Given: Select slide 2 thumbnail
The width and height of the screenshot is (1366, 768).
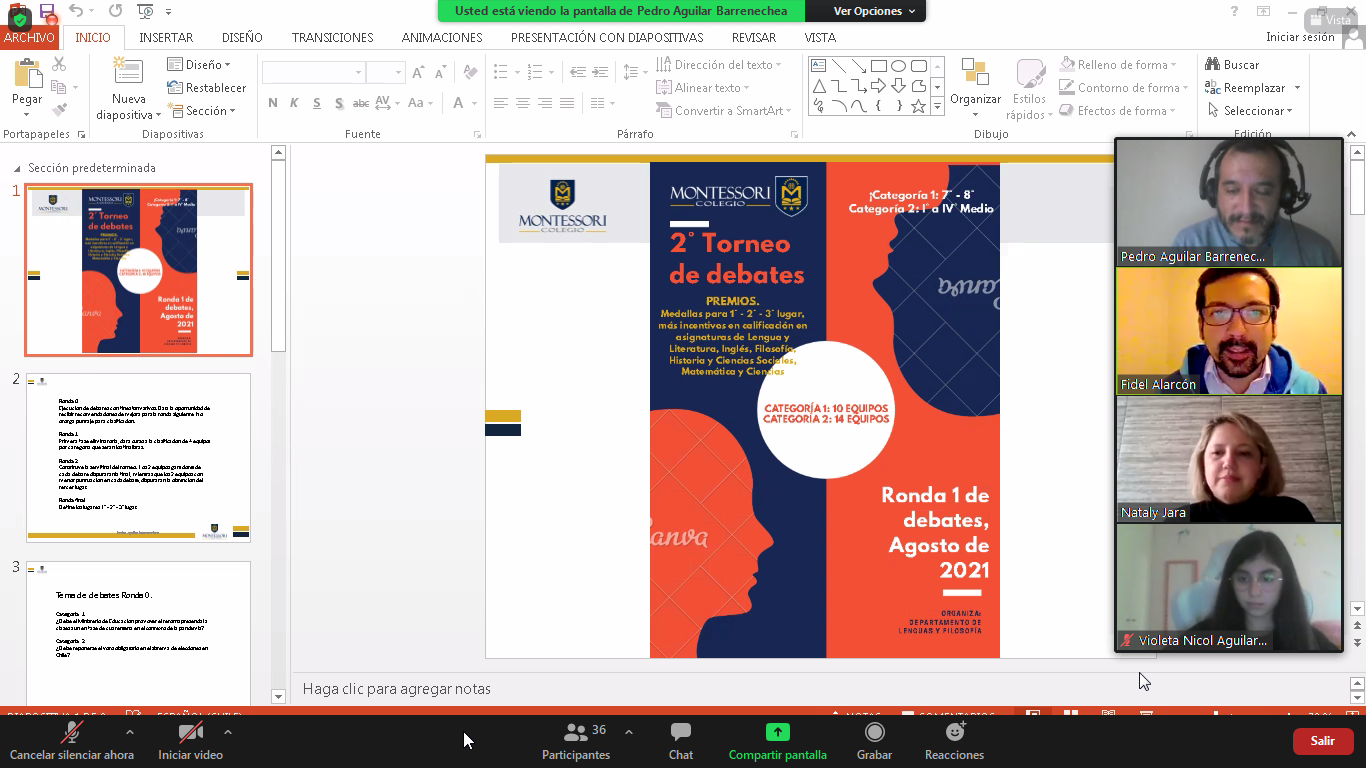Looking at the screenshot, I should click(139, 458).
